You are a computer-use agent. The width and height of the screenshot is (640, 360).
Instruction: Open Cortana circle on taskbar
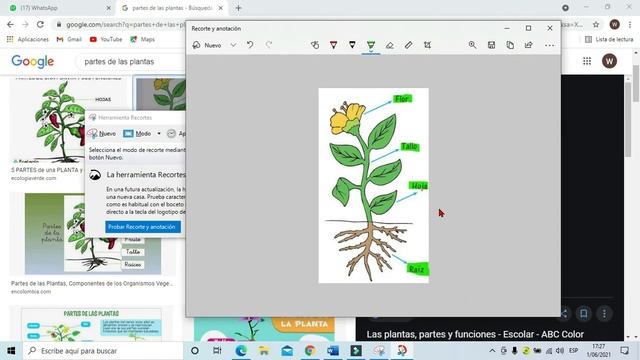[x=195, y=351]
